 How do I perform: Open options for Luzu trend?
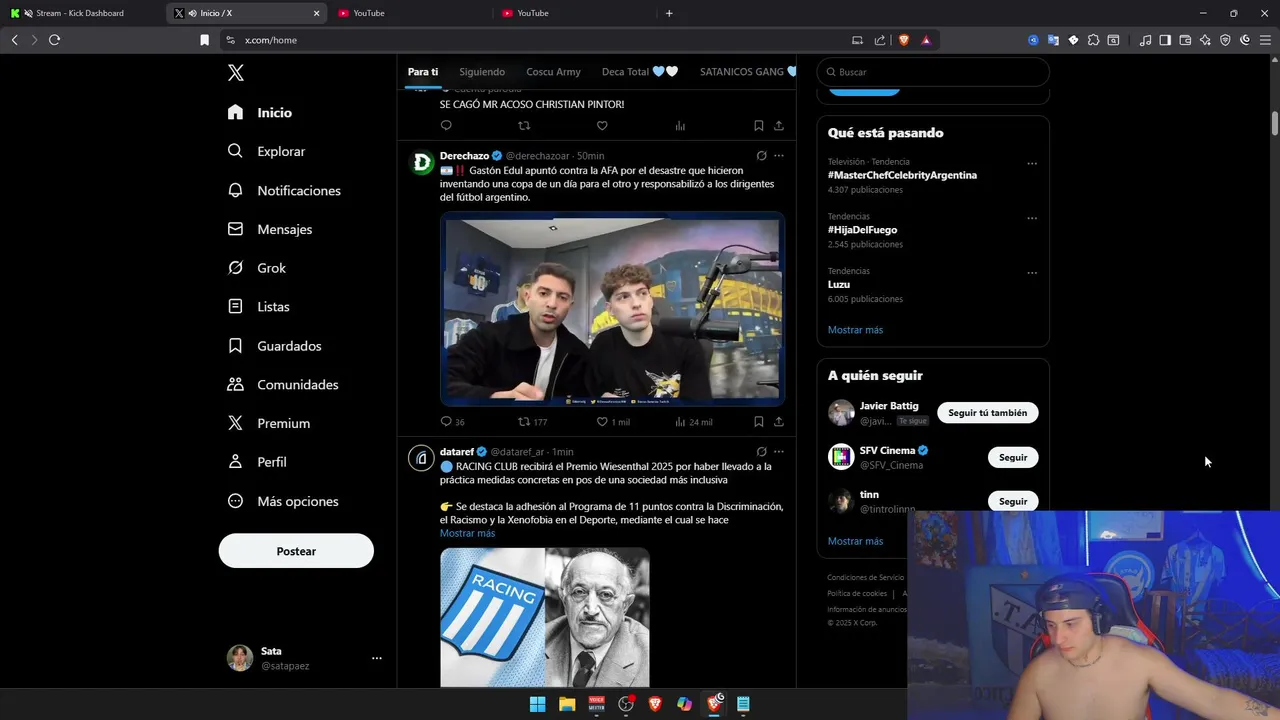tap(1032, 273)
